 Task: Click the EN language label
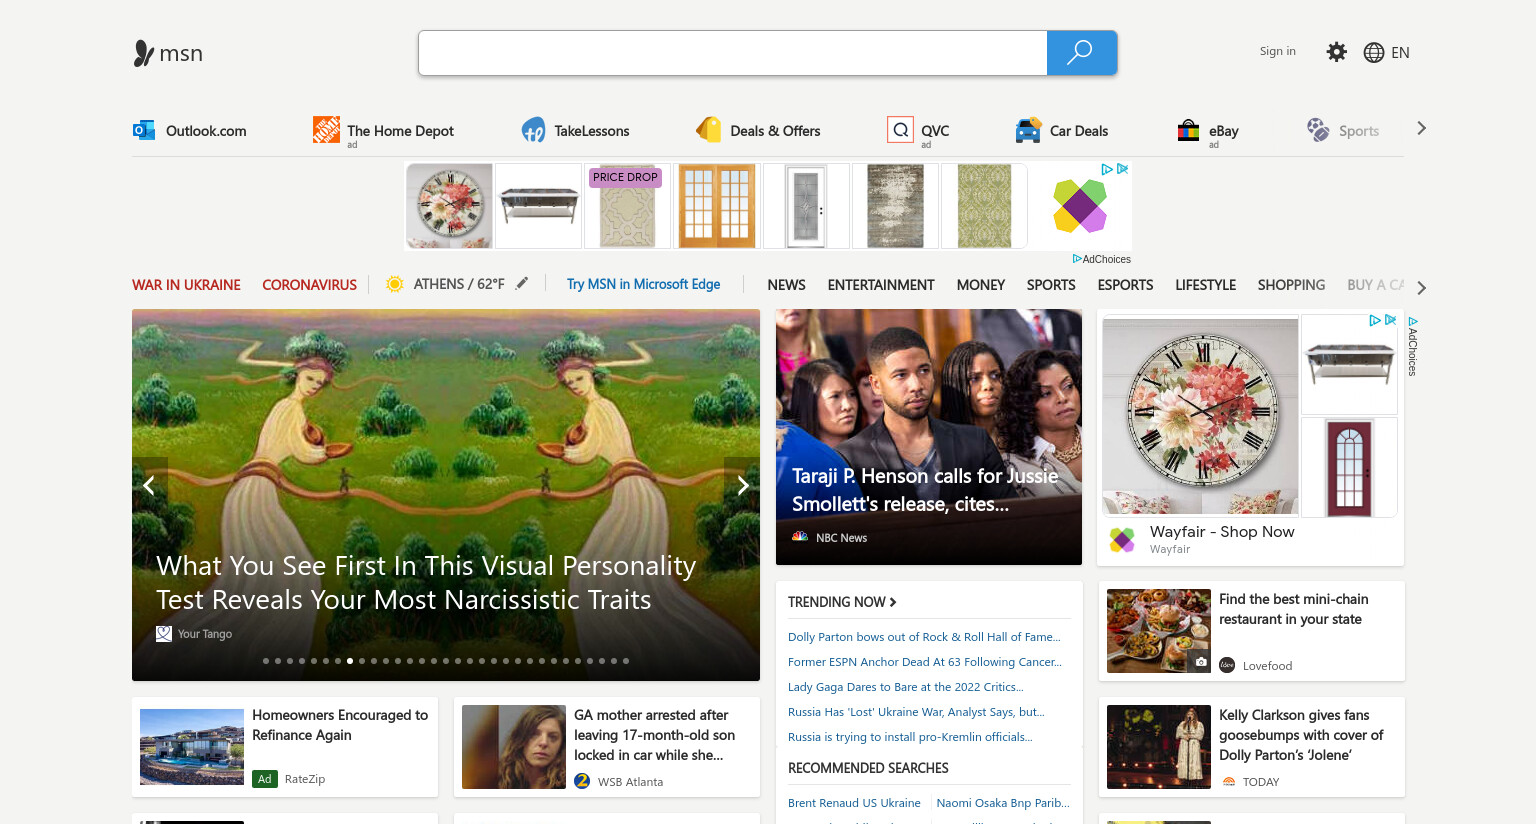pyautogui.click(x=1400, y=53)
